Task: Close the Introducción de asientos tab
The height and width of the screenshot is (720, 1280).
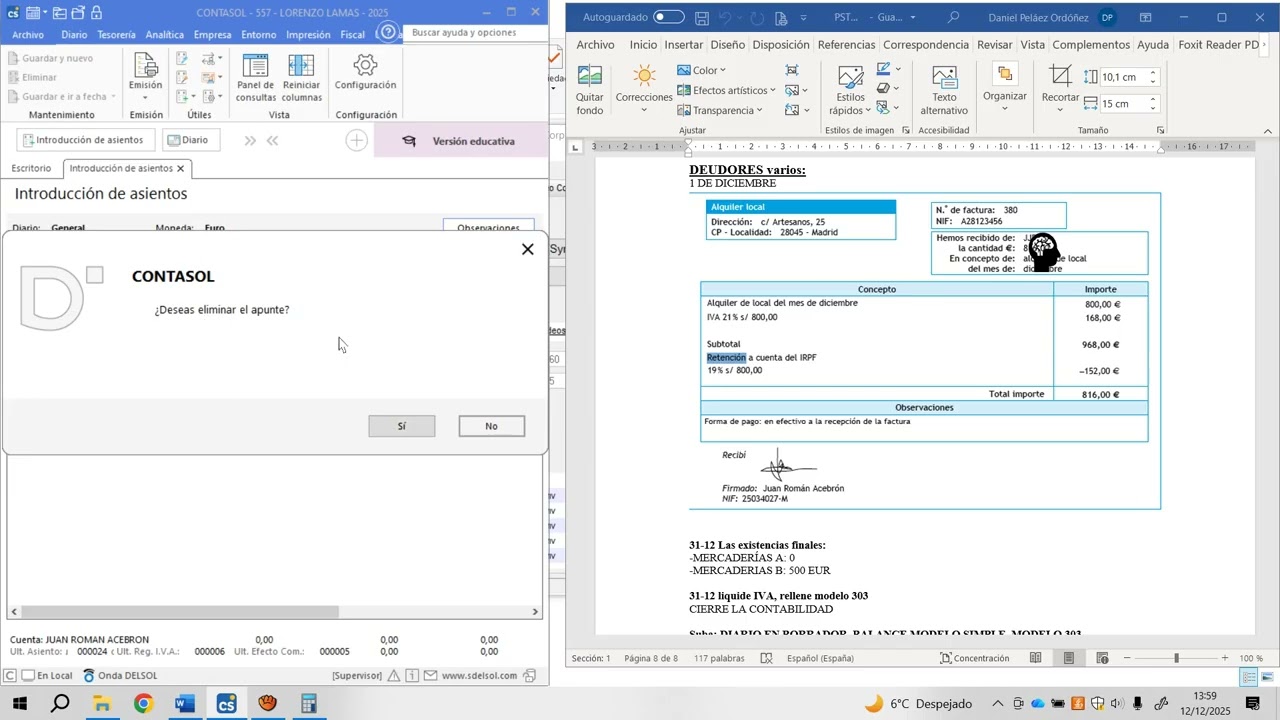Action: (181, 169)
